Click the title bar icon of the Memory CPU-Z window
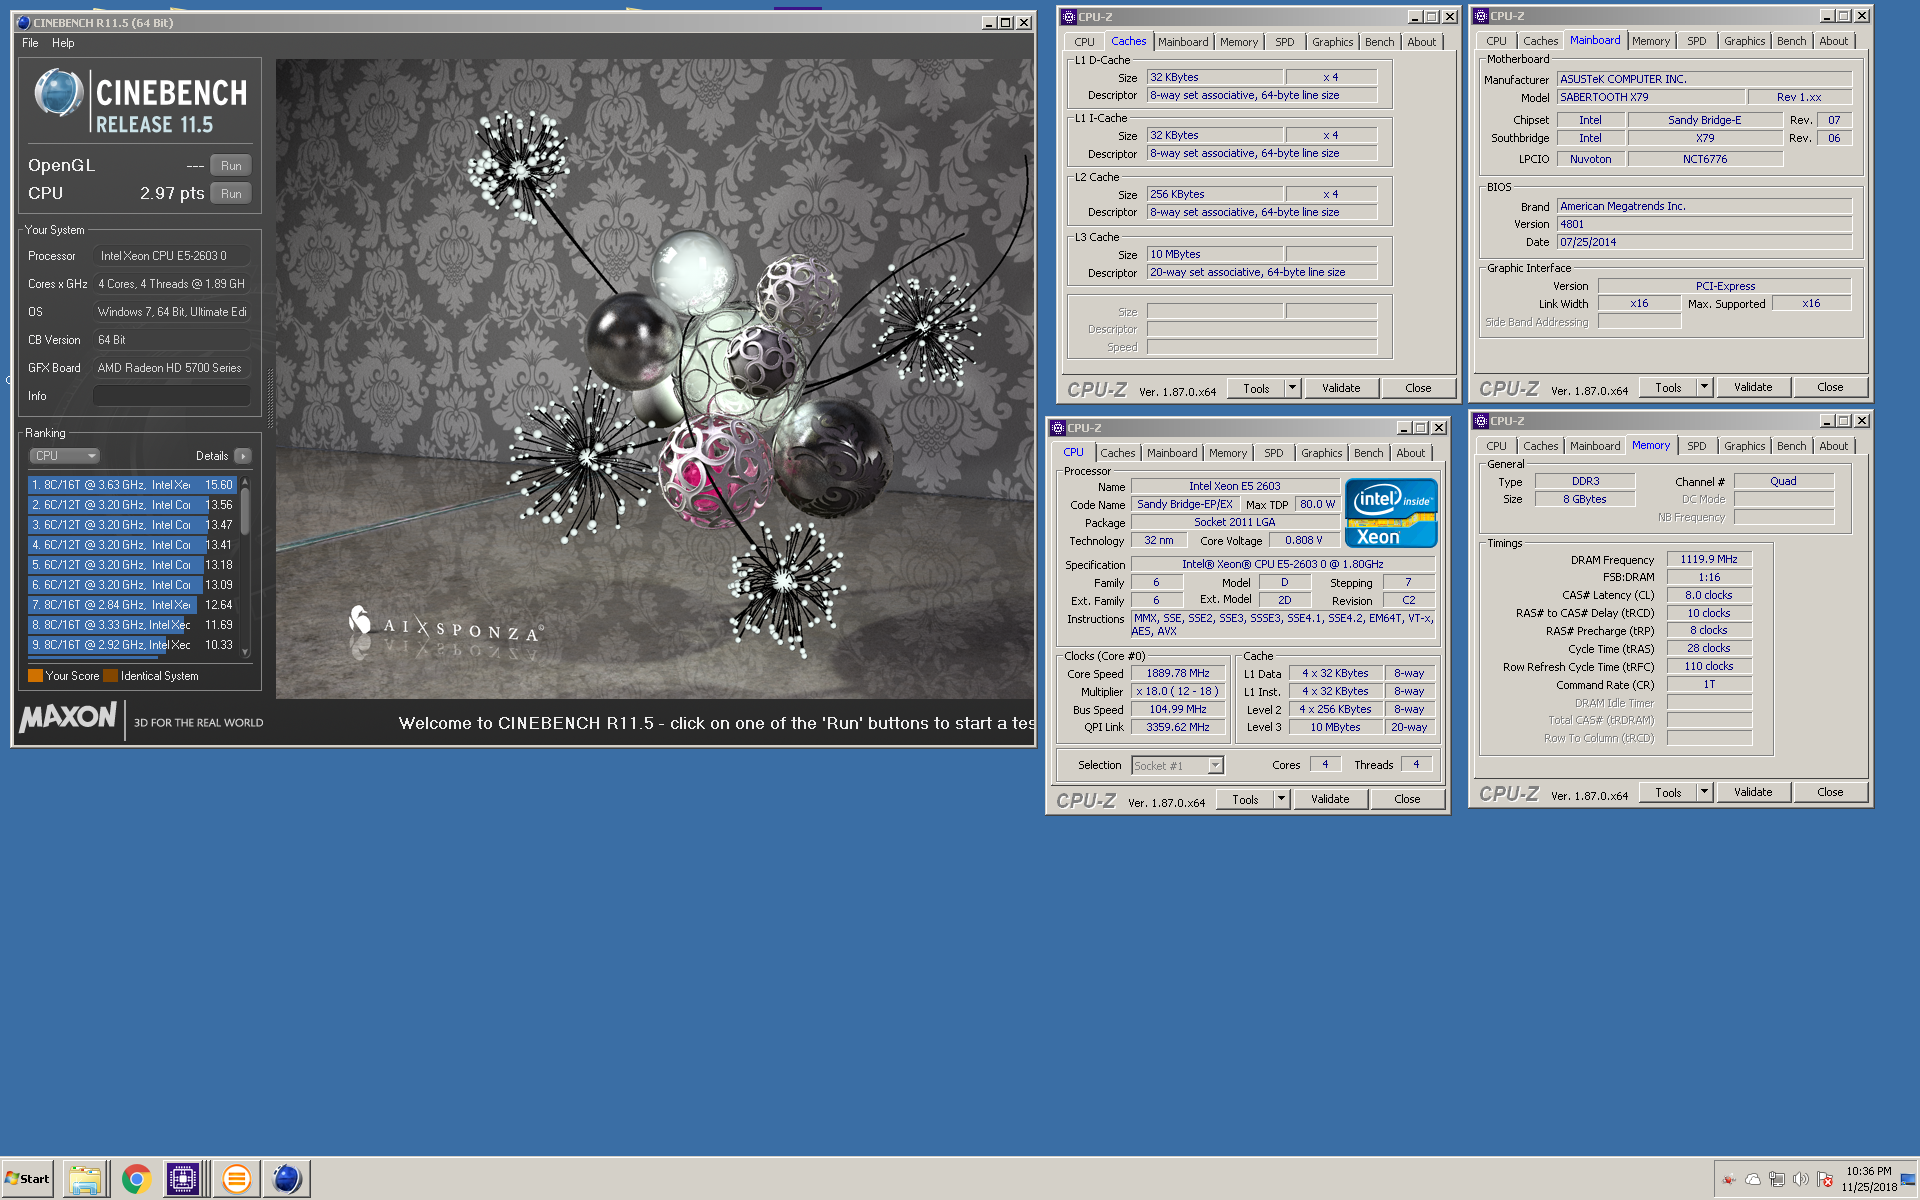The width and height of the screenshot is (1920, 1200). (x=1481, y=421)
